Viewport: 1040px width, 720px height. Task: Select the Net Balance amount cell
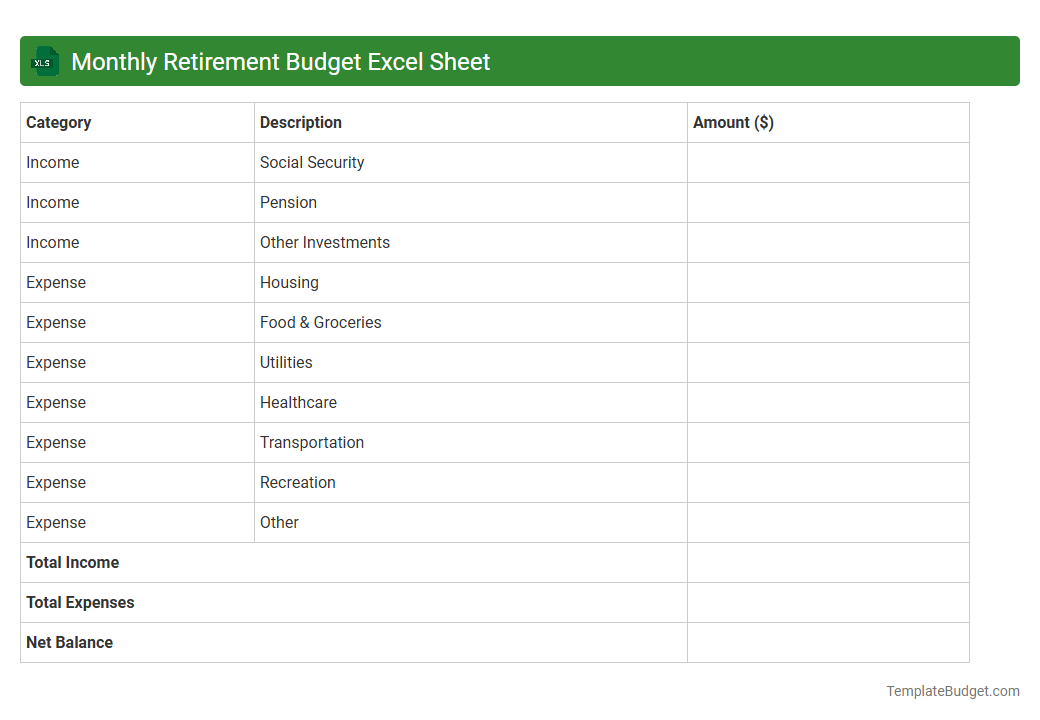pos(828,642)
